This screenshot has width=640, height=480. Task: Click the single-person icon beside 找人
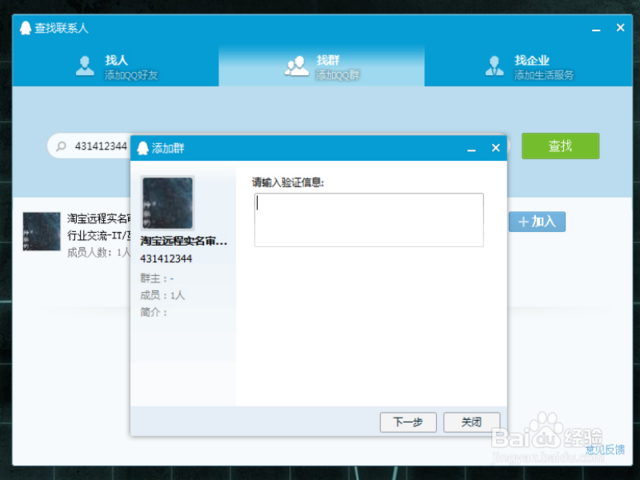click(85, 66)
